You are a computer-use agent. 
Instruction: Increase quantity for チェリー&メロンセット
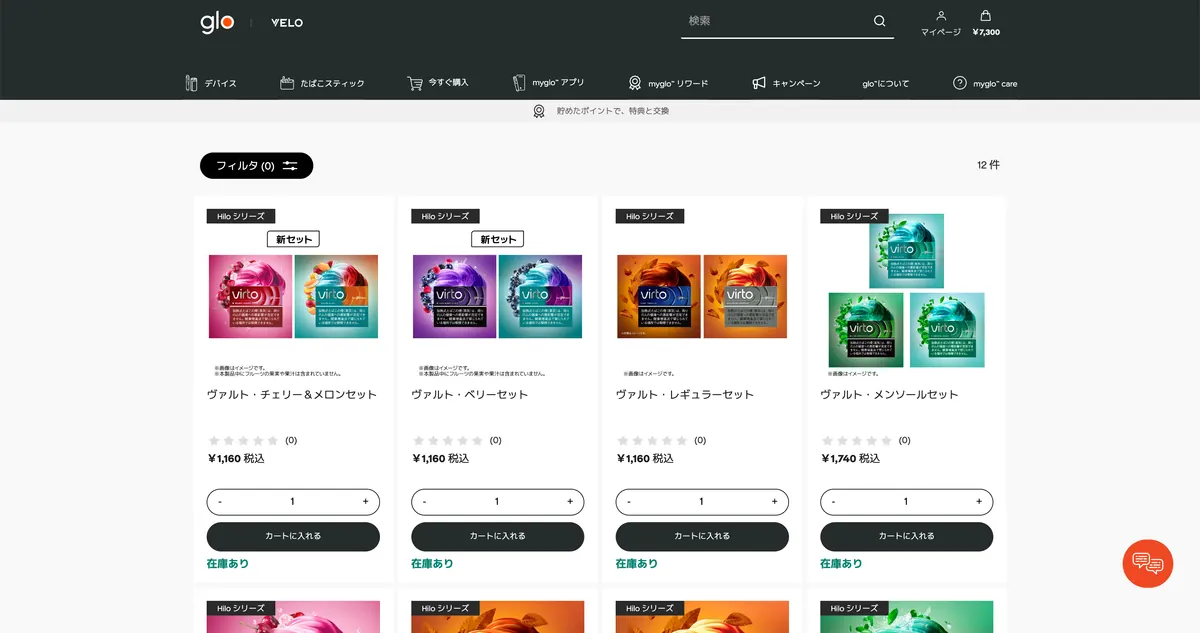(365, 502)
